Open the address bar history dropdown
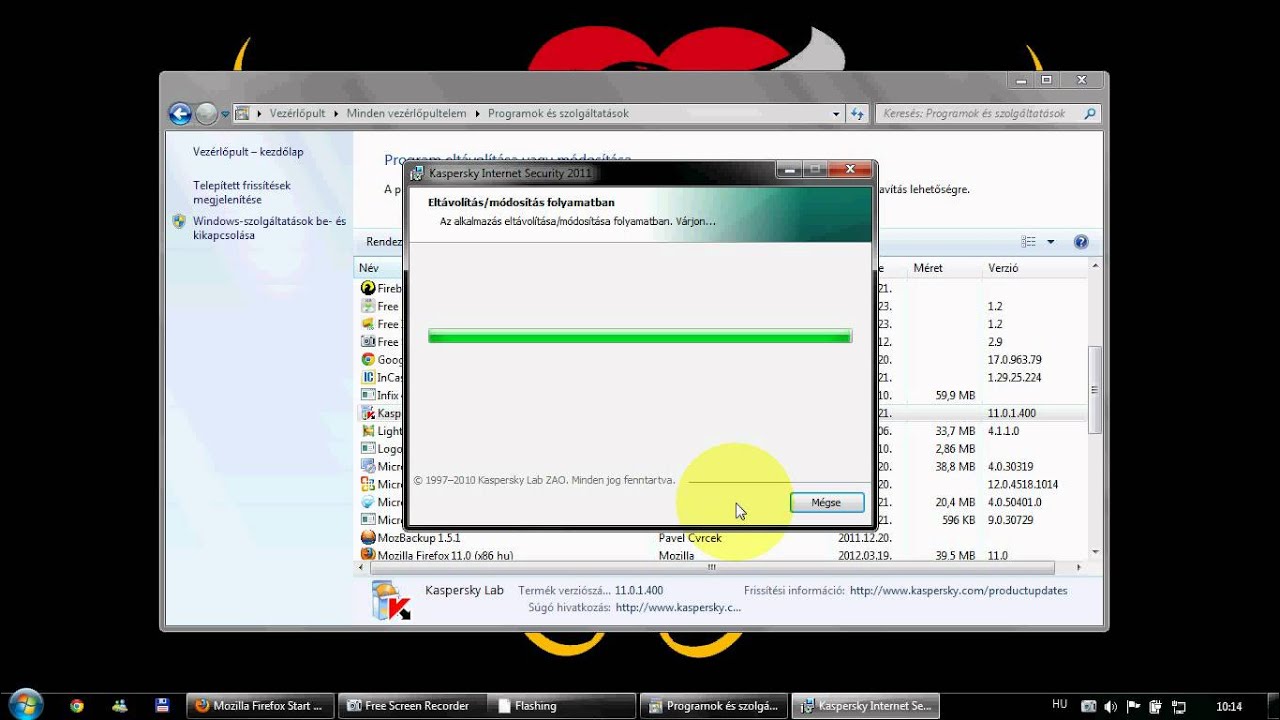This screenshot has width=1280, height=720. tap(836, 114)
